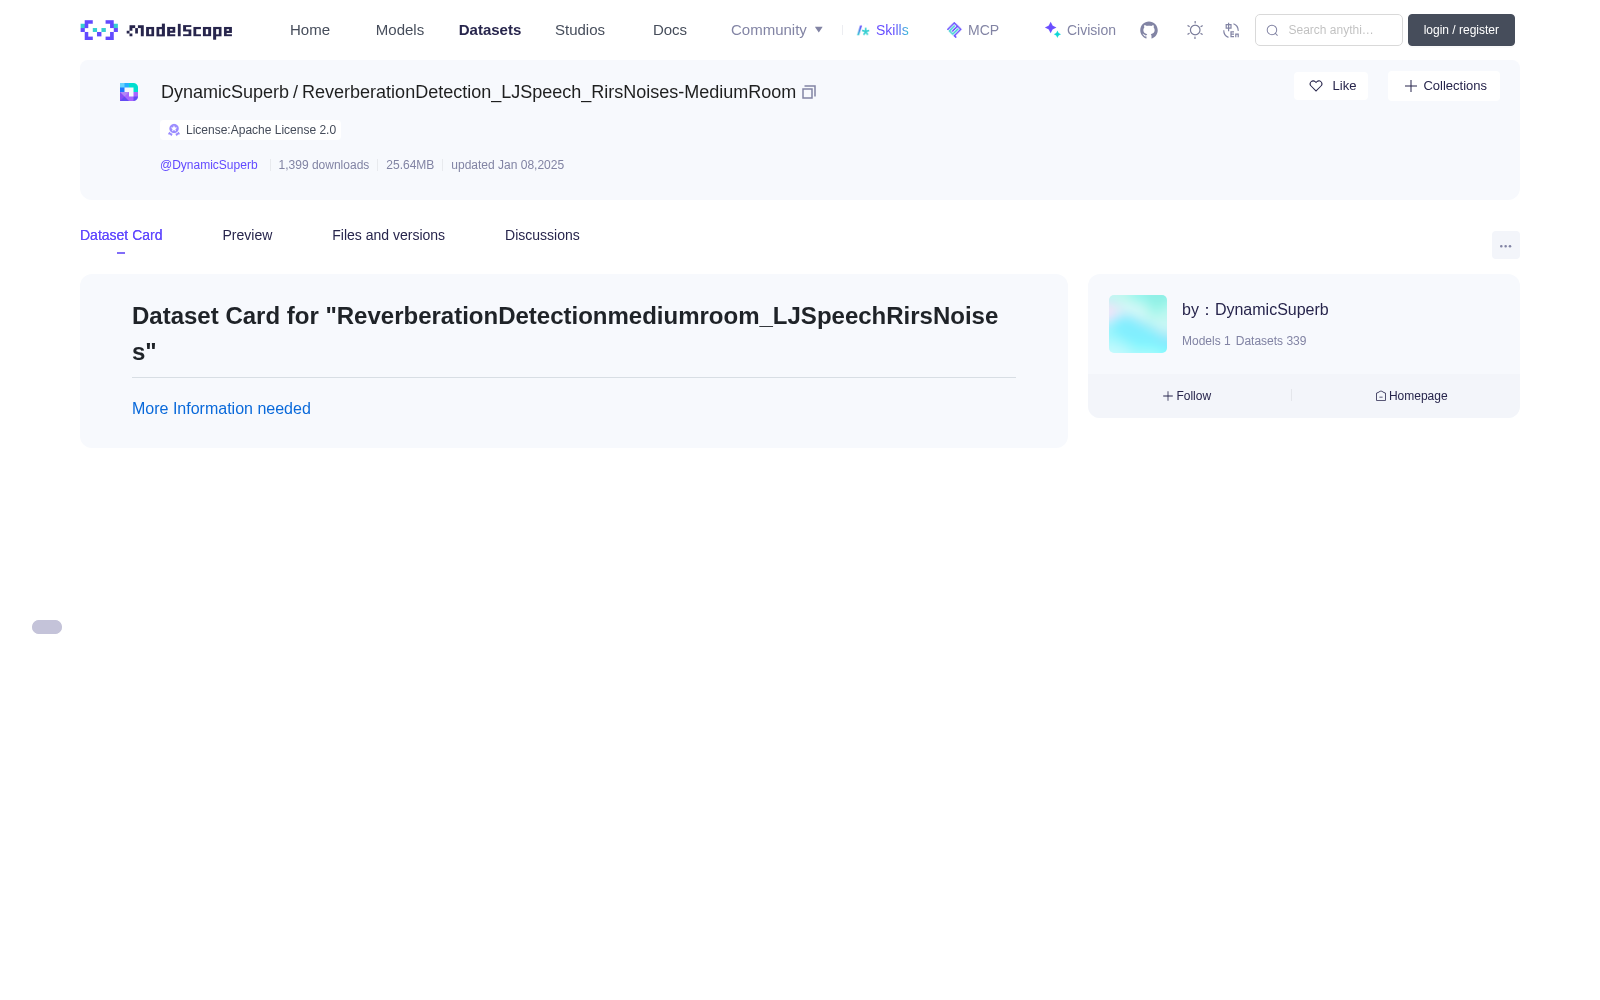
Task: Click the login / register button
Action: click(1461, 30)
